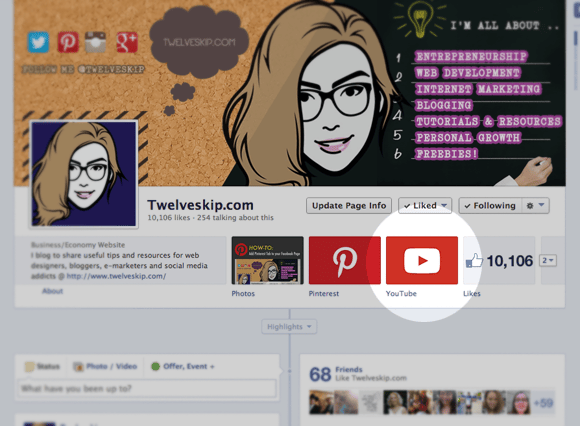The image size is (580, 426).
Task: Select the Status composer tab
Action: coord(42,366)
